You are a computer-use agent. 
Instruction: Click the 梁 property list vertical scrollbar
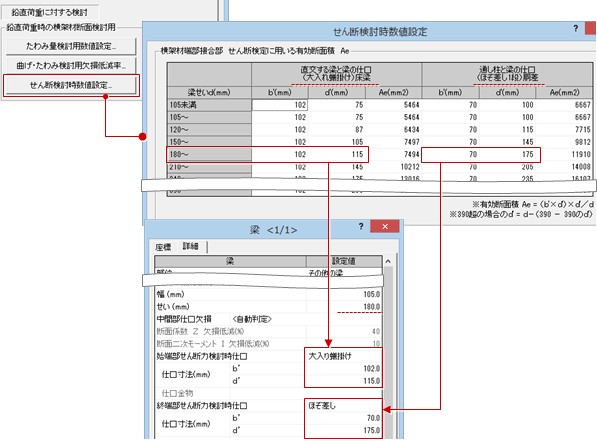pyautogui.click(x=388, y=350)
